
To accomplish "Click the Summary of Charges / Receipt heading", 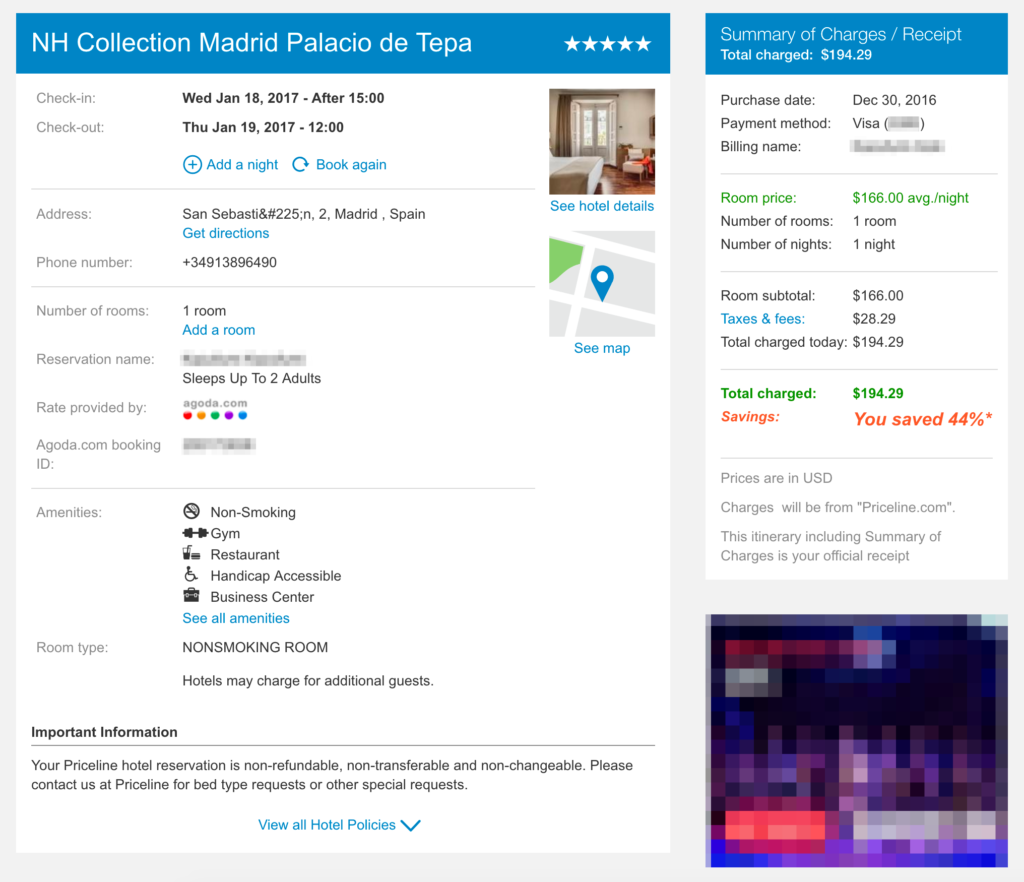I will point(841,34).
